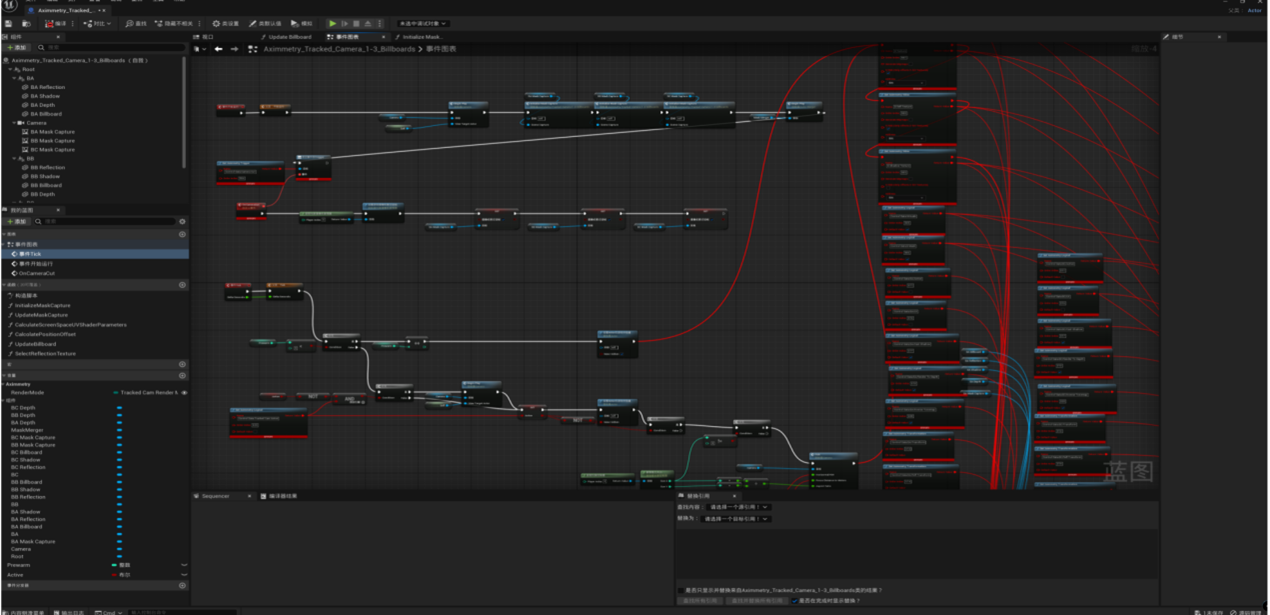
Task: Click the graph navigate back arrow
Action: pos(217,48)
